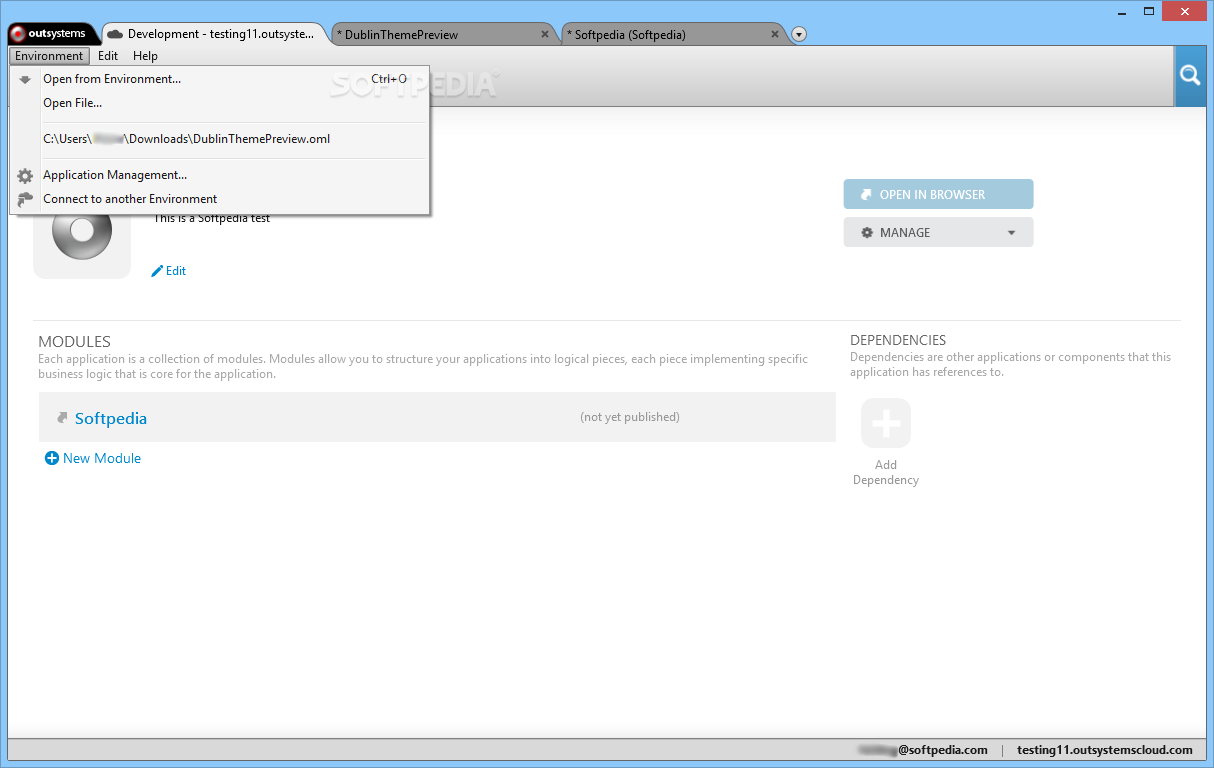
Task: Select Application Management... menu entry
Action: [220, 175]
